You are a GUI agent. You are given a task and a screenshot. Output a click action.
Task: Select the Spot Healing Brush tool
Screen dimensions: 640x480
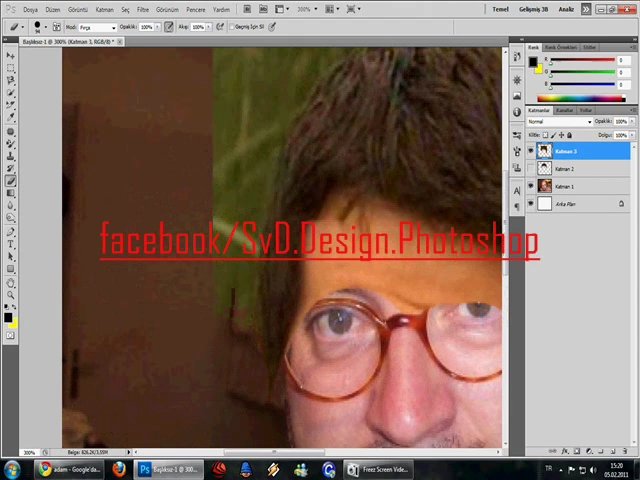[11, 131]
